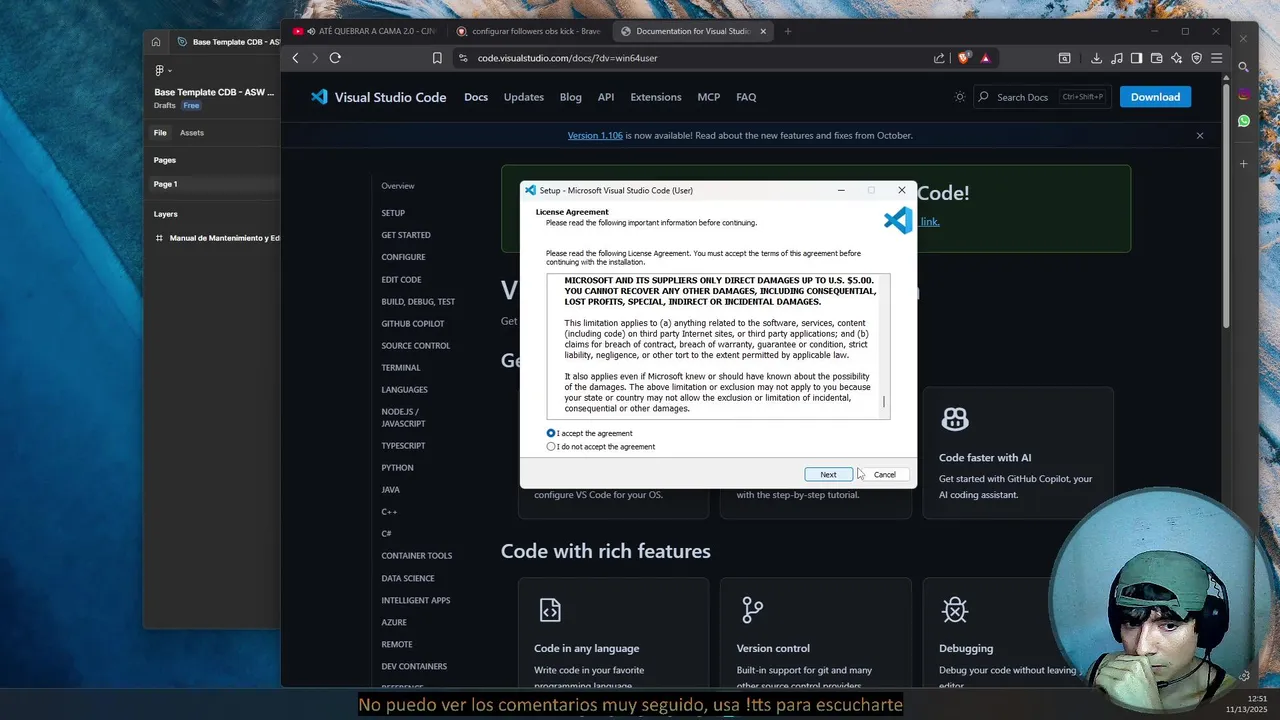The width and height of the screenshot is (1280, 720).
Task: Open Brave Shields lion icon
Action: (x=964, y=58)
